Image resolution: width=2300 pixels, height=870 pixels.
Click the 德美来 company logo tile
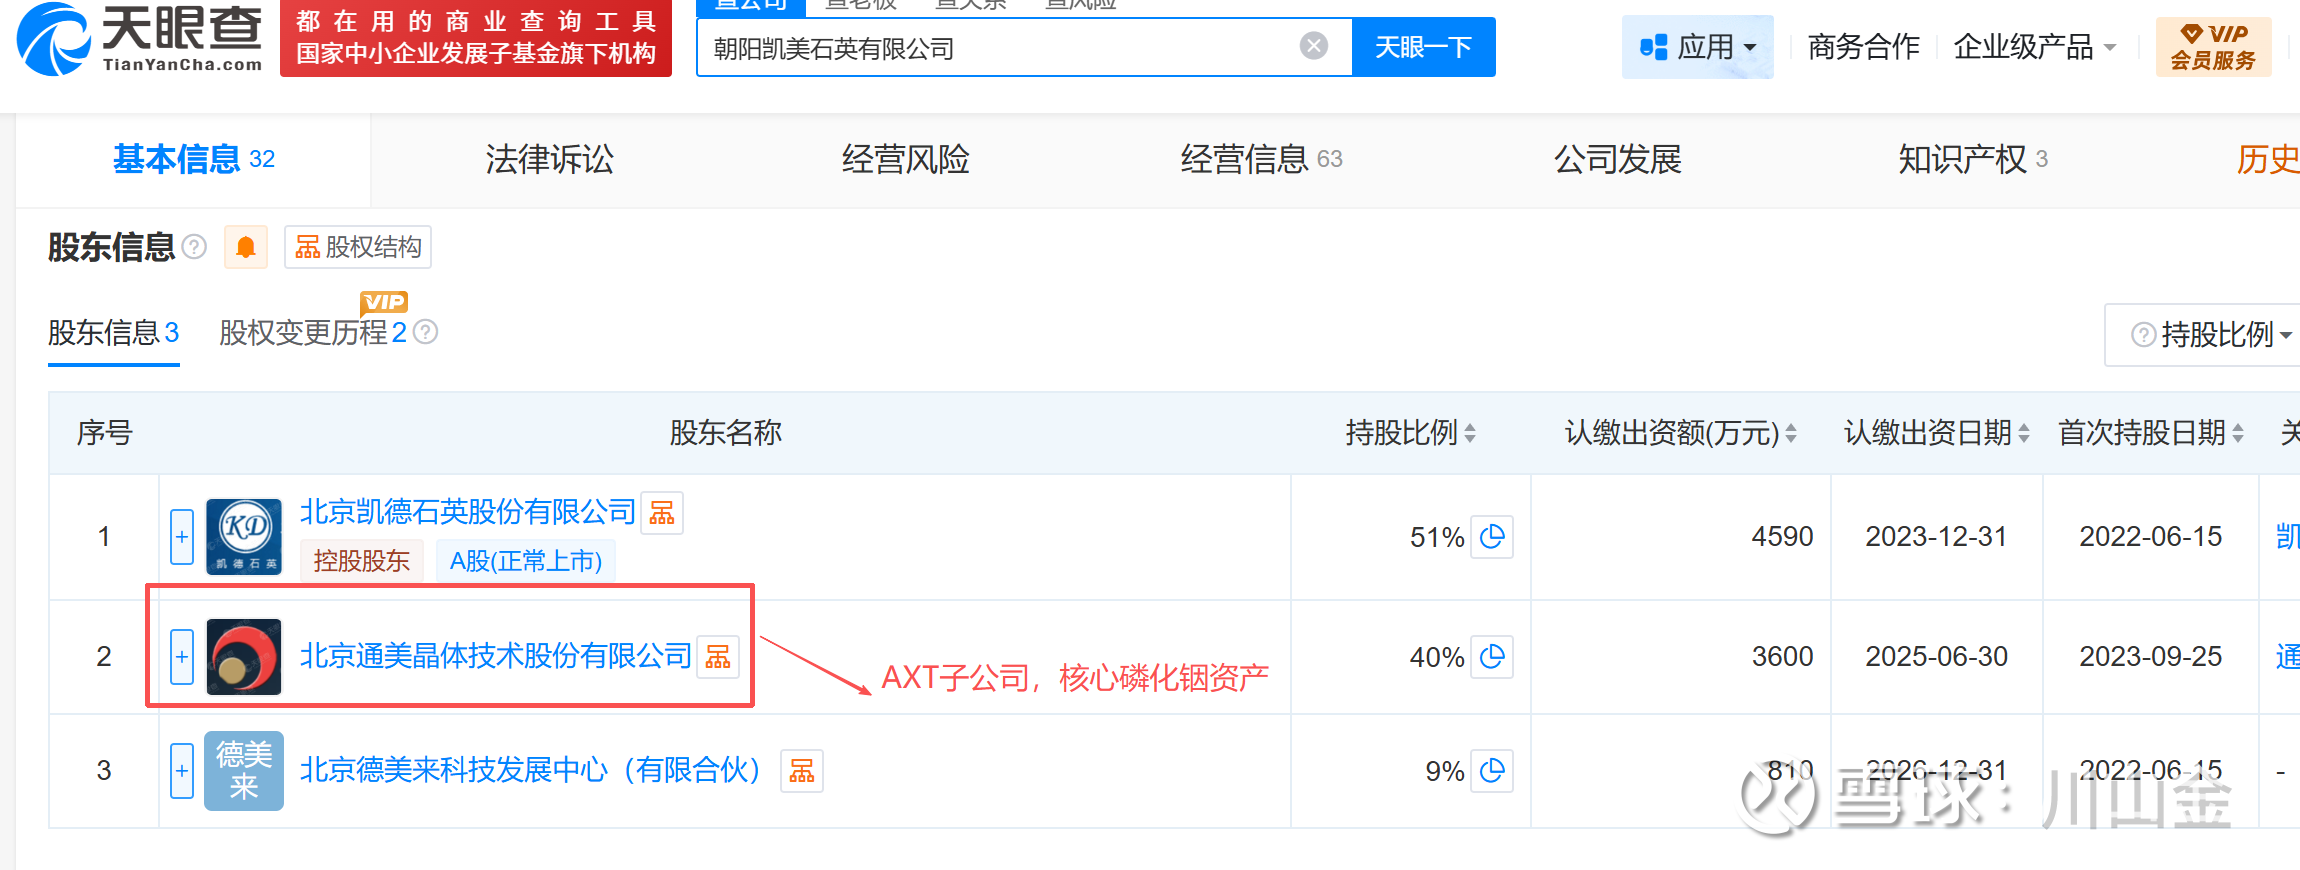click(244, 771)
